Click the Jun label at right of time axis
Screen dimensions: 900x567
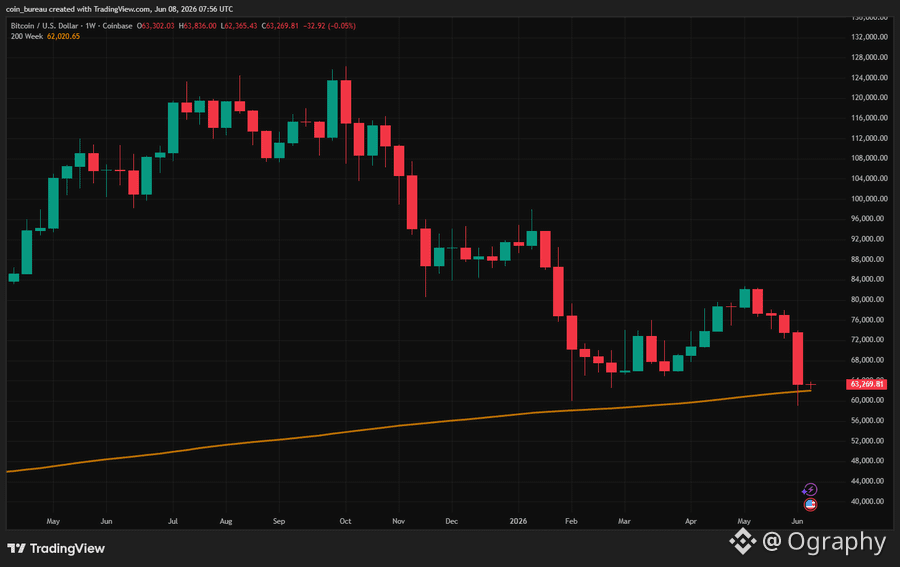point(797,521)
